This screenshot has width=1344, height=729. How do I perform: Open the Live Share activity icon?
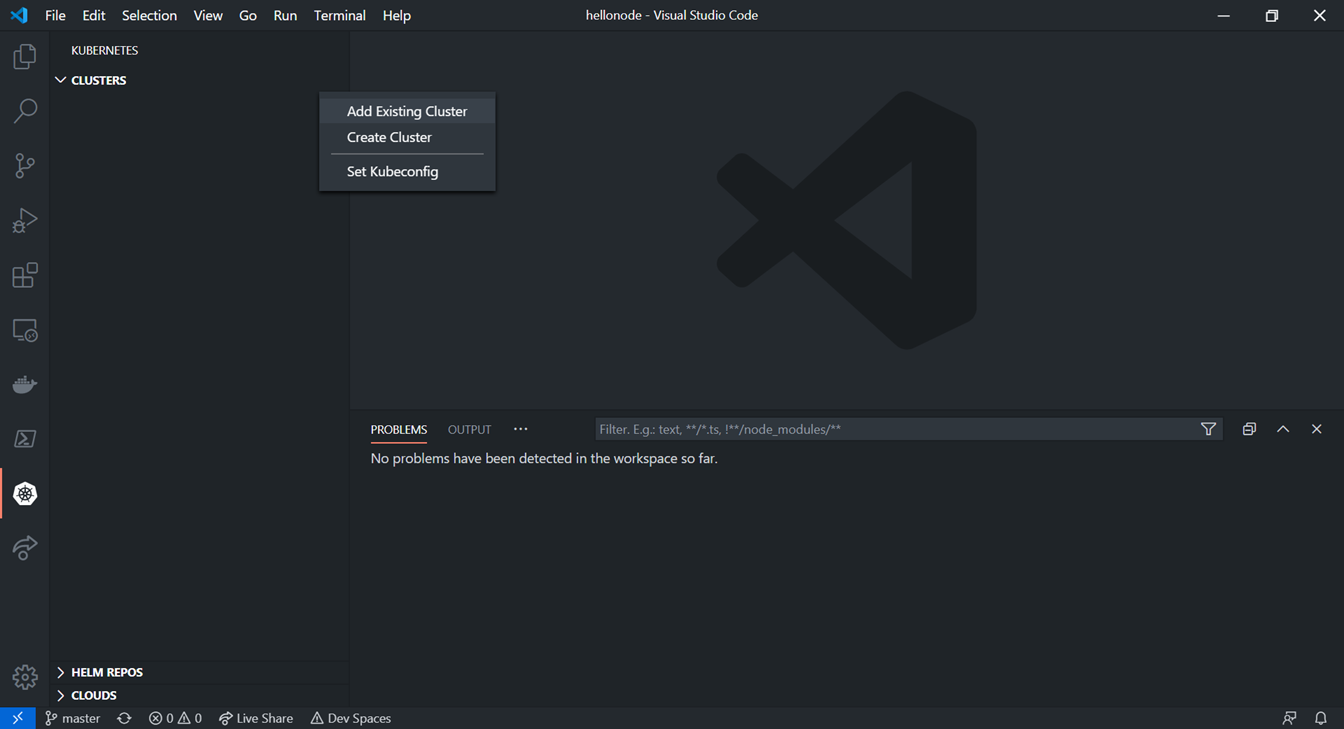point(25,547)
